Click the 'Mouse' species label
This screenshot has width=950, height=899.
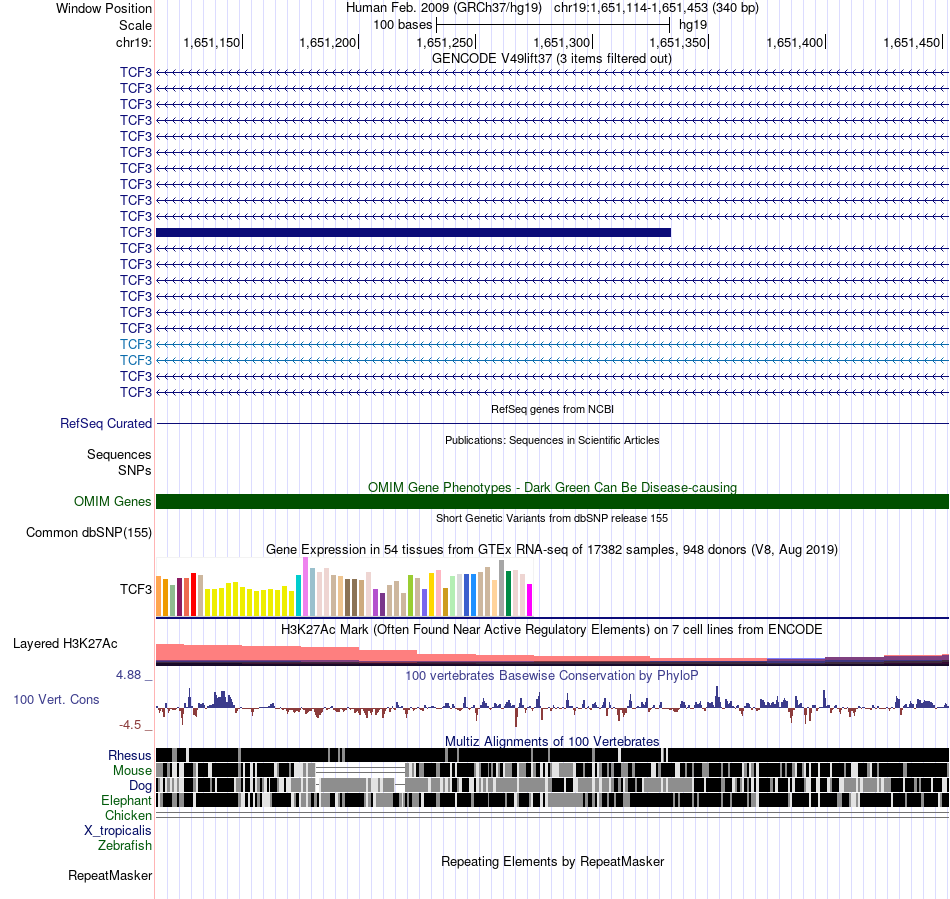[132, 771]
